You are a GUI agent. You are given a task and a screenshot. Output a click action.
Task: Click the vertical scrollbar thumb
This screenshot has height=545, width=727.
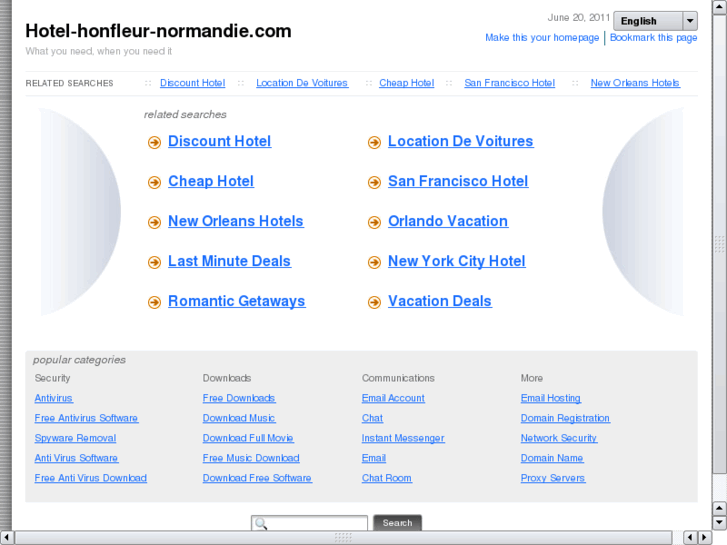pos(719,244)
